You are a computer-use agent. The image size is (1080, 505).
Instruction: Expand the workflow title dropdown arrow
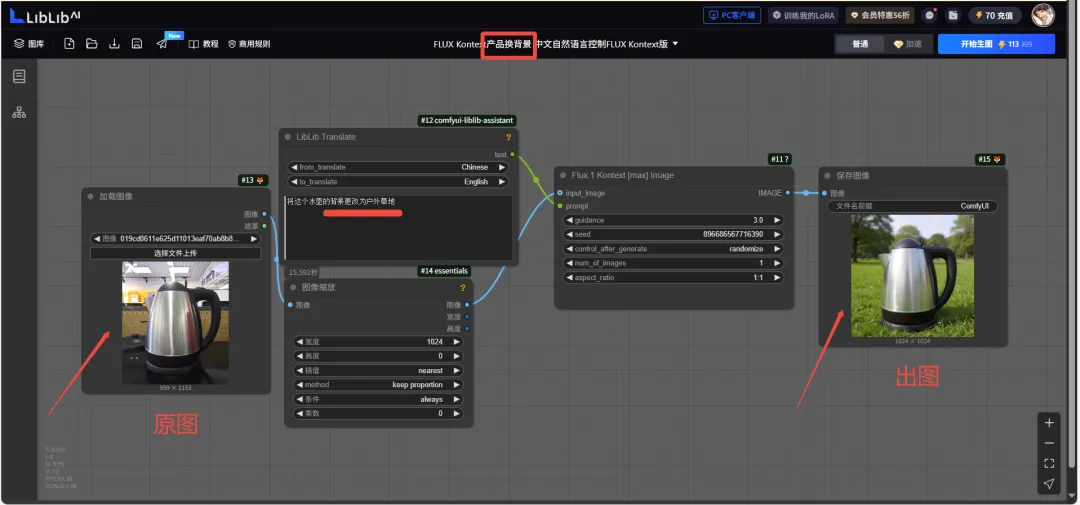tap(675, 43)
